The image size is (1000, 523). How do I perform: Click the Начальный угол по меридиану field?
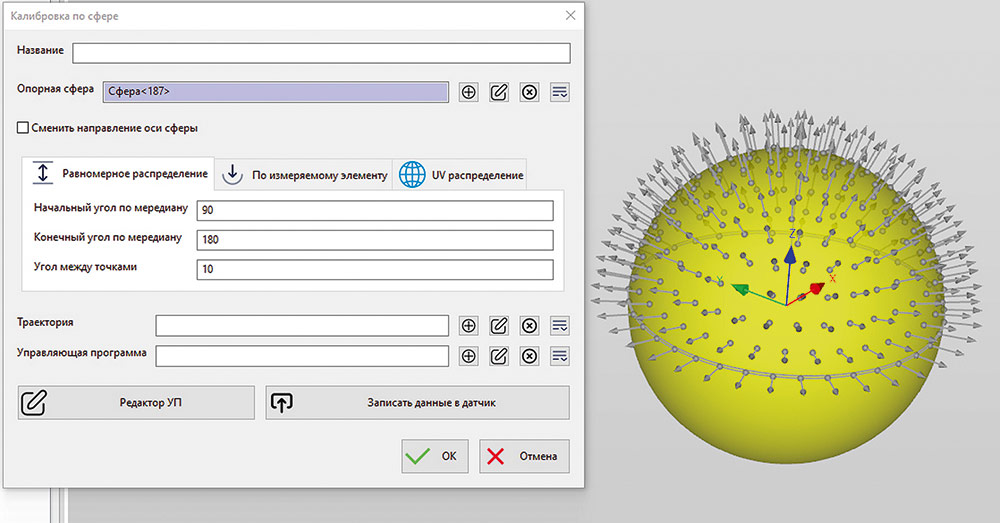pos(375,210)
